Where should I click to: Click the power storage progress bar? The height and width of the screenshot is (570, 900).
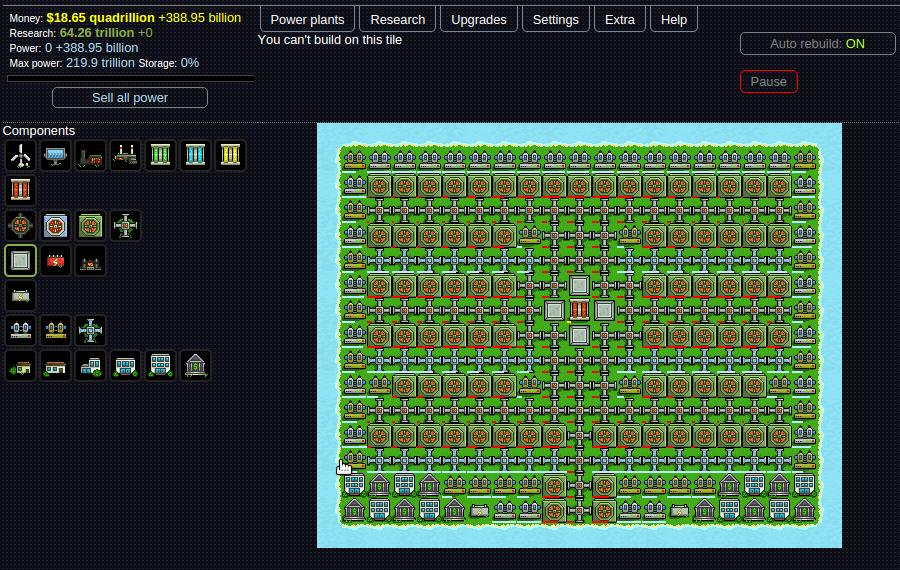(131, 78)
